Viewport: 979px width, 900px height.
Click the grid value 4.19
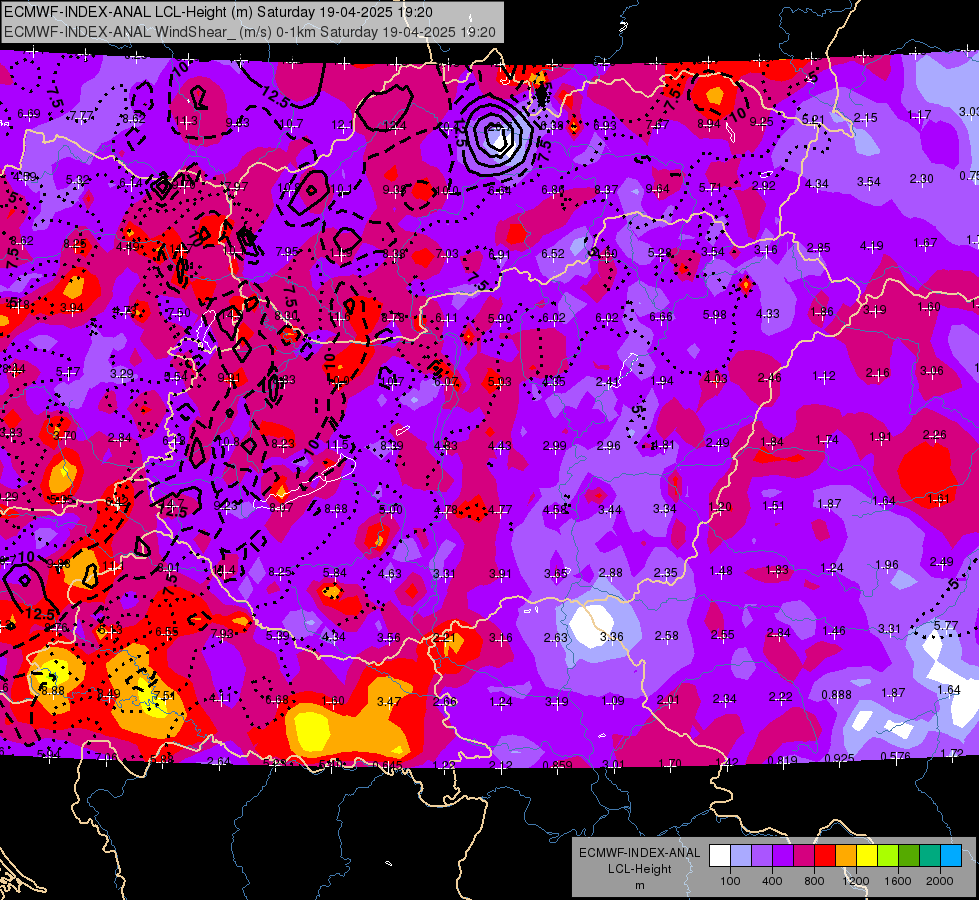[x=871, y=245]
